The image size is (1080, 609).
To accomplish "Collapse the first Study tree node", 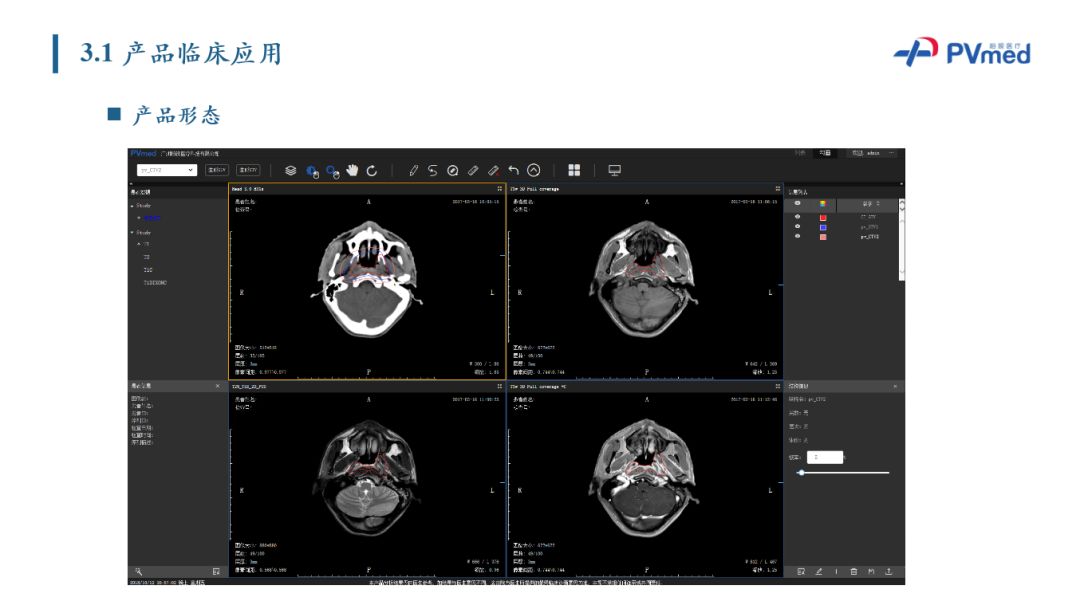I will coord(132,206).
